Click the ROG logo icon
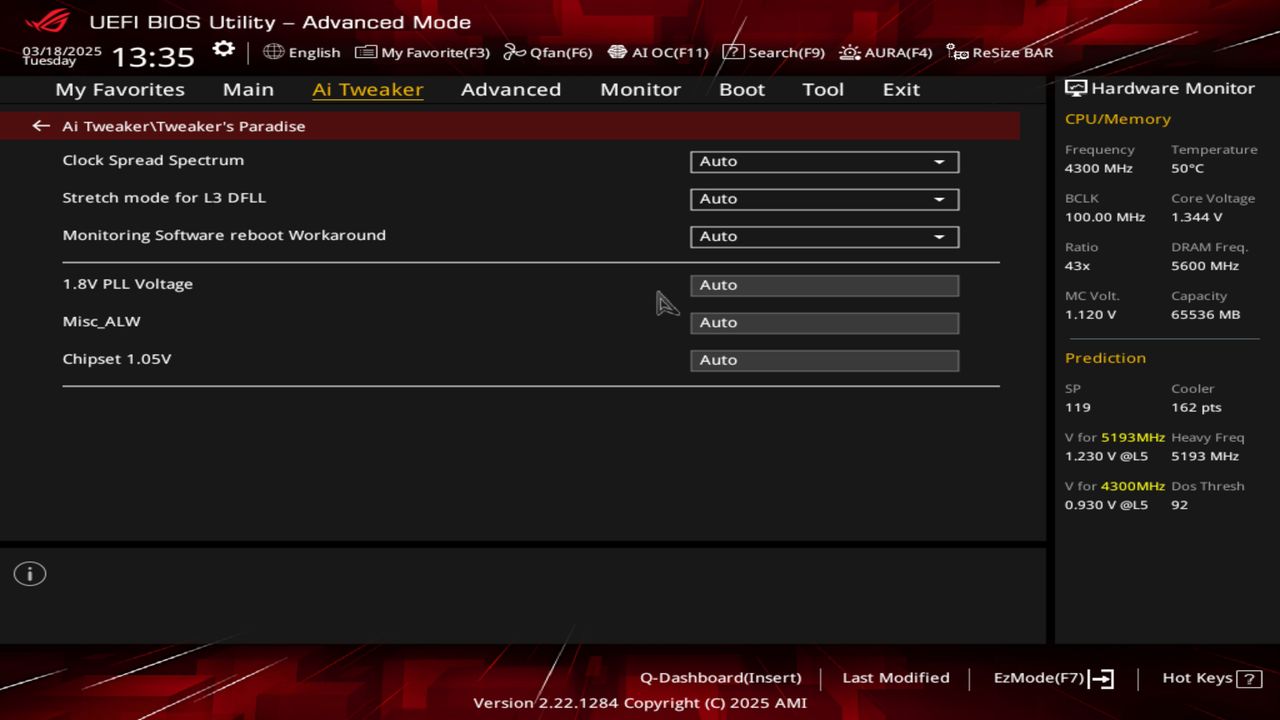This screenshot has width=1280, height=720. click(x=46, y=21)
